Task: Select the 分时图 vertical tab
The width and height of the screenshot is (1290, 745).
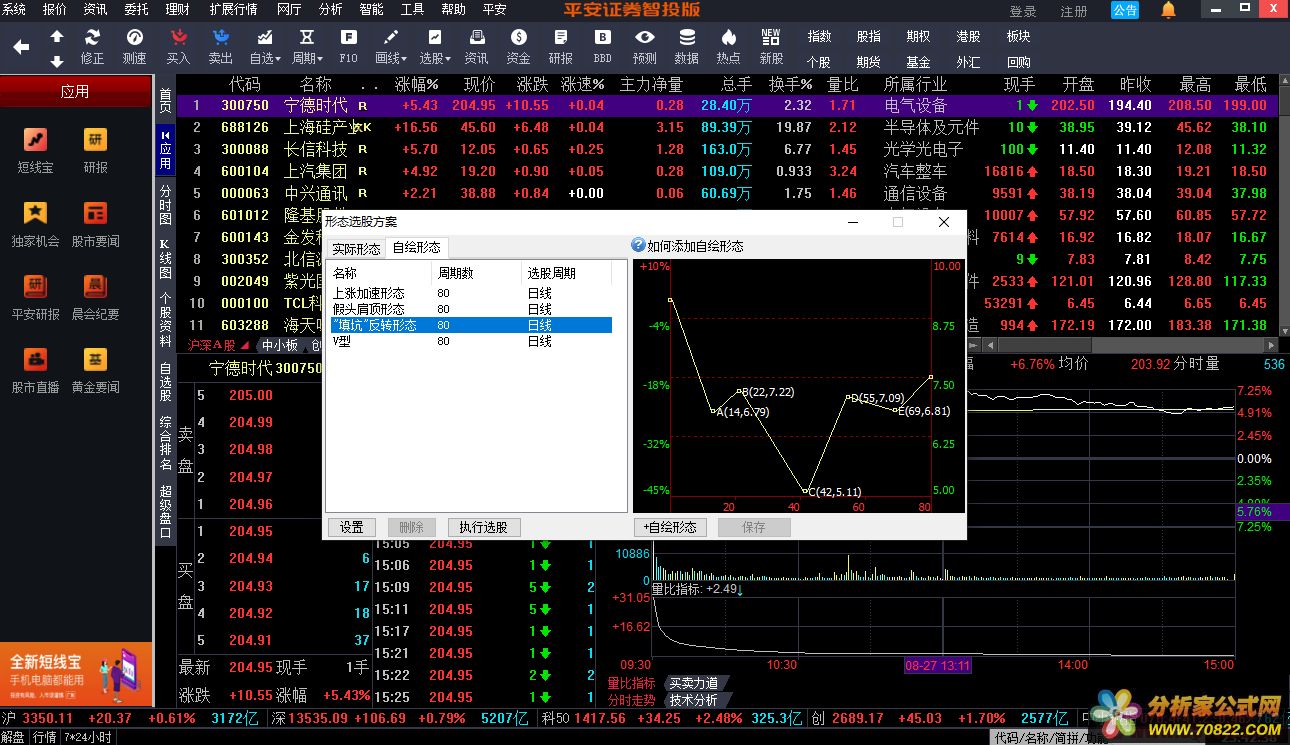Action: pyautogui.click(x=166, y=205)
